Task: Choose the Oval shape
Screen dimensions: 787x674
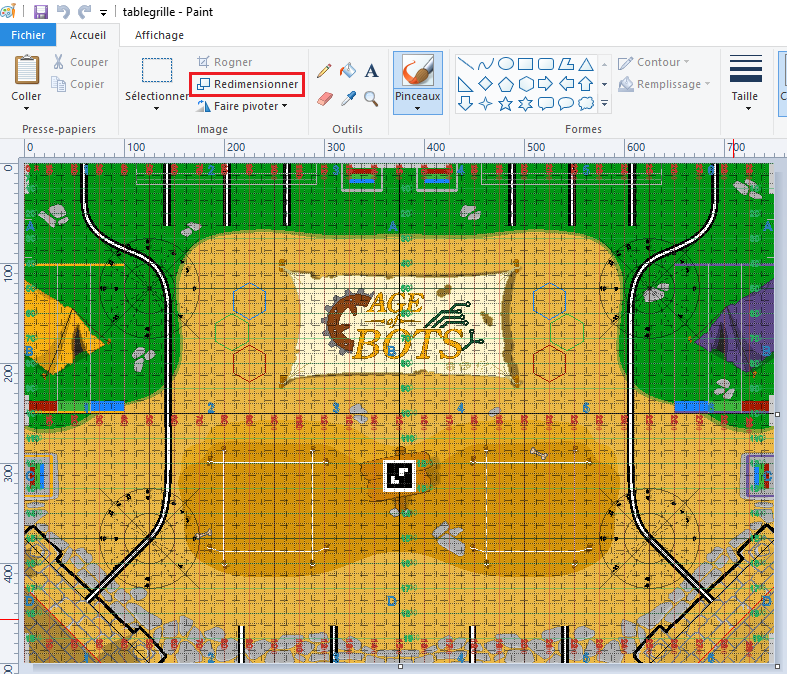Action: (505, 64)
